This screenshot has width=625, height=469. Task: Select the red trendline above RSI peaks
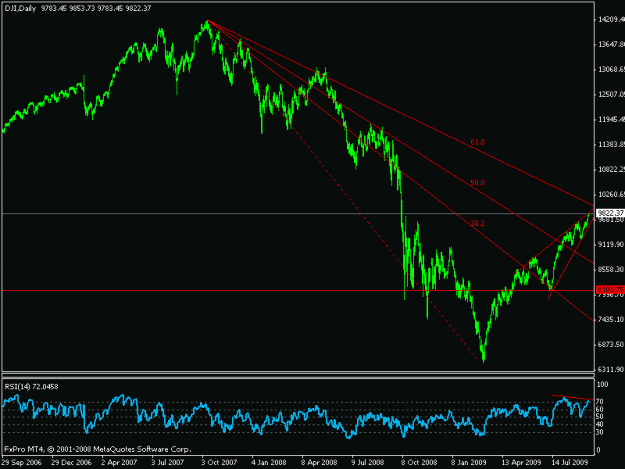click(573, 397)
